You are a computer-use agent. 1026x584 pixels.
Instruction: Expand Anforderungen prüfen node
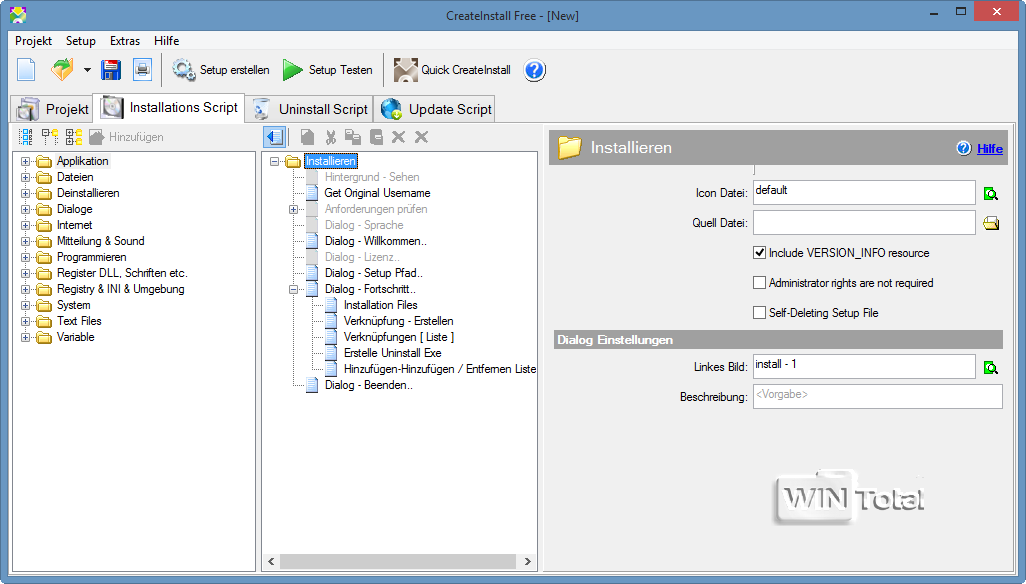click(x=294, y=210)
